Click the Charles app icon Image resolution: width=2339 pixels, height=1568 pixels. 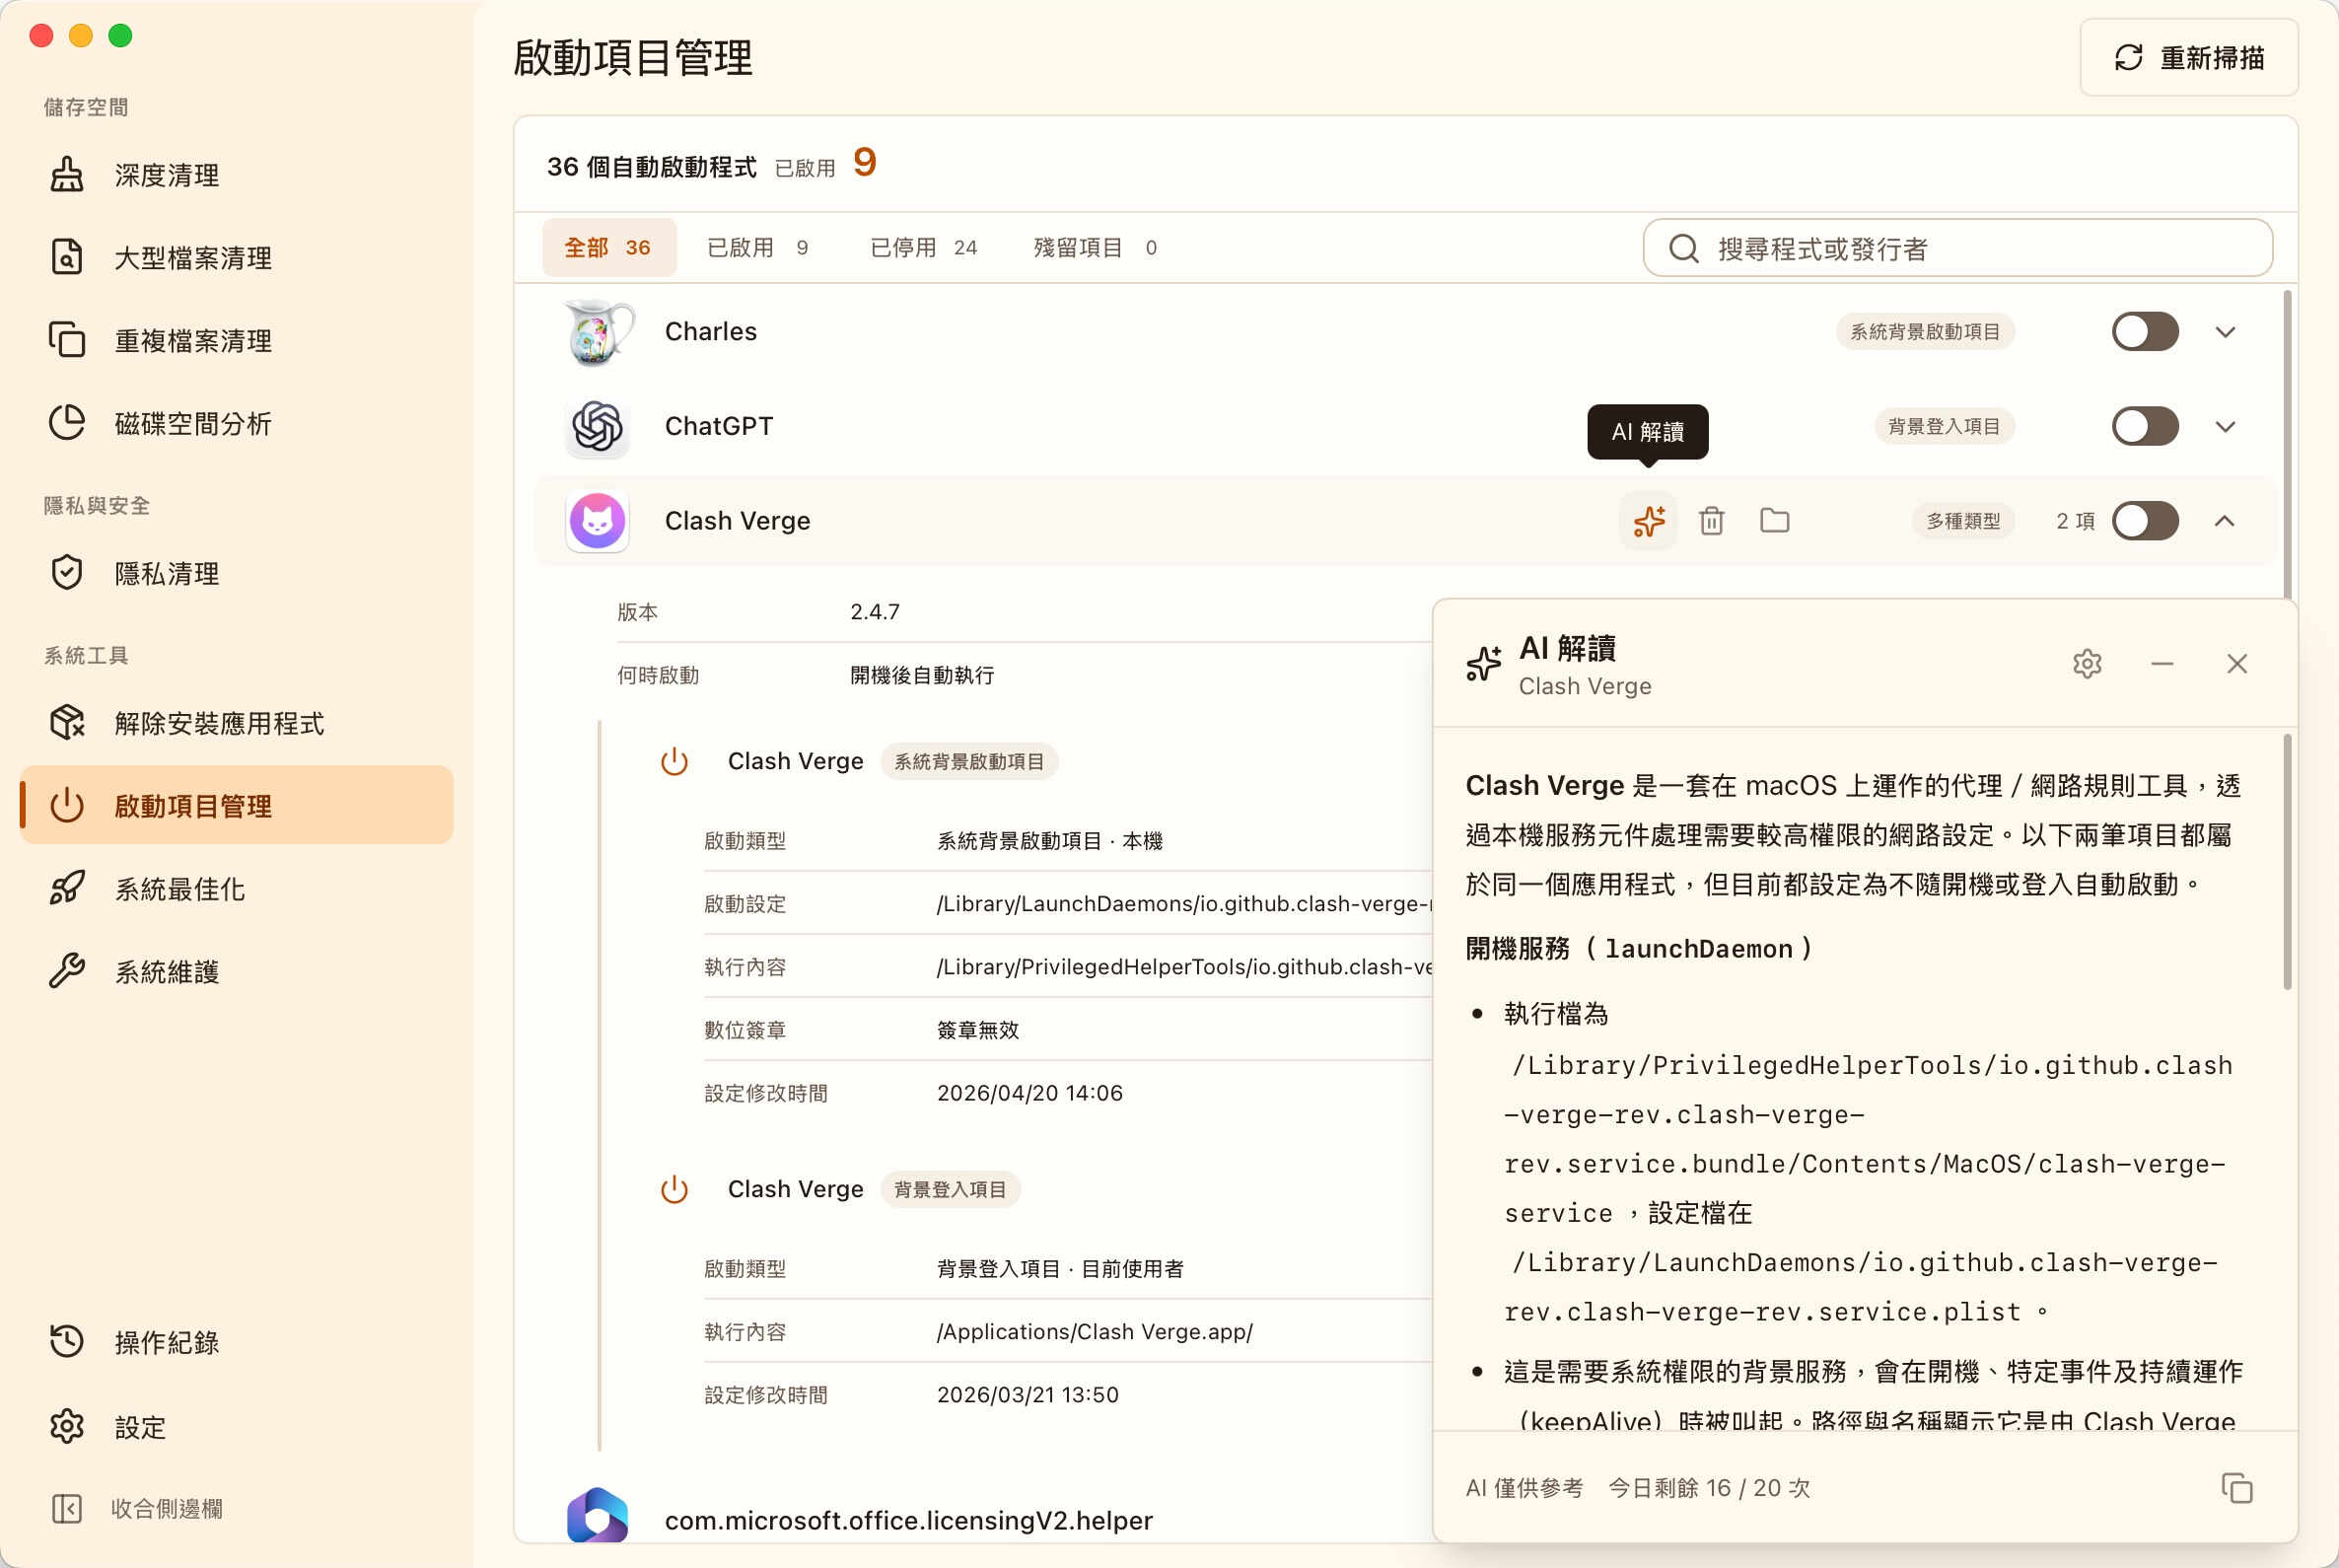pyautogui.click(x=598, y=332)
